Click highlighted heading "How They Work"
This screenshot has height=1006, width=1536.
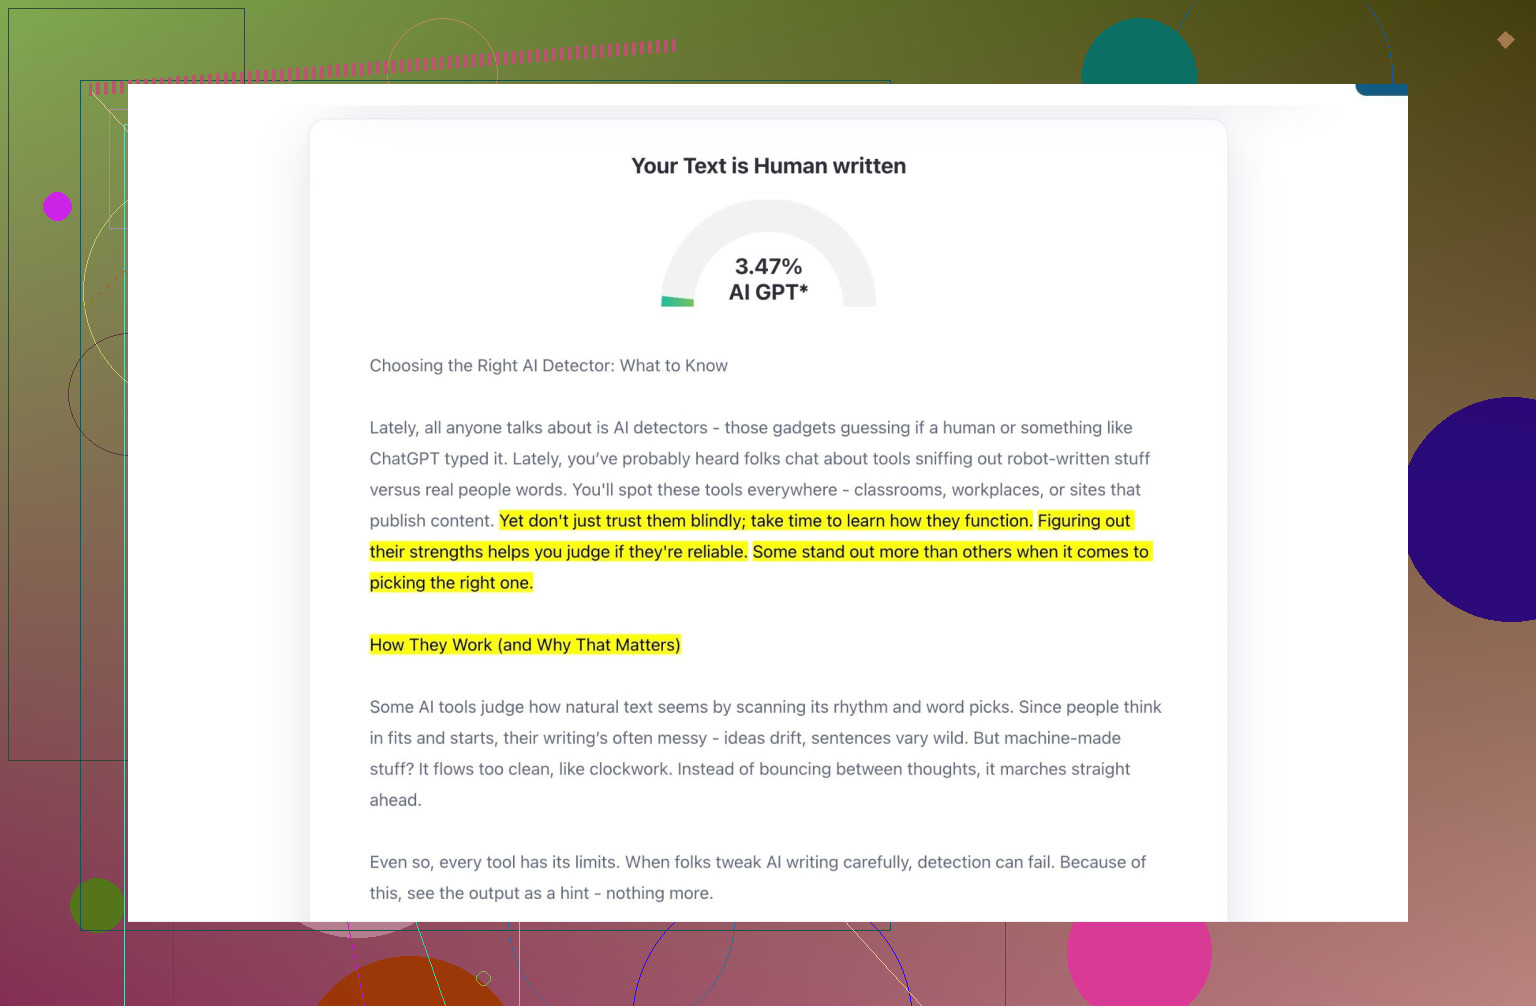click(525, 645)
